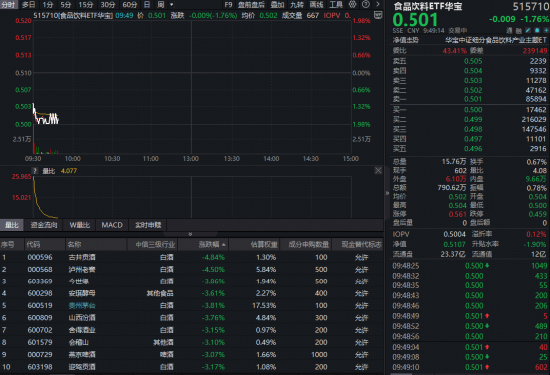Viewport: 550px width, 375px height.
Task: Open 画线 drawing tools
Action: click(x=316, y=5)
